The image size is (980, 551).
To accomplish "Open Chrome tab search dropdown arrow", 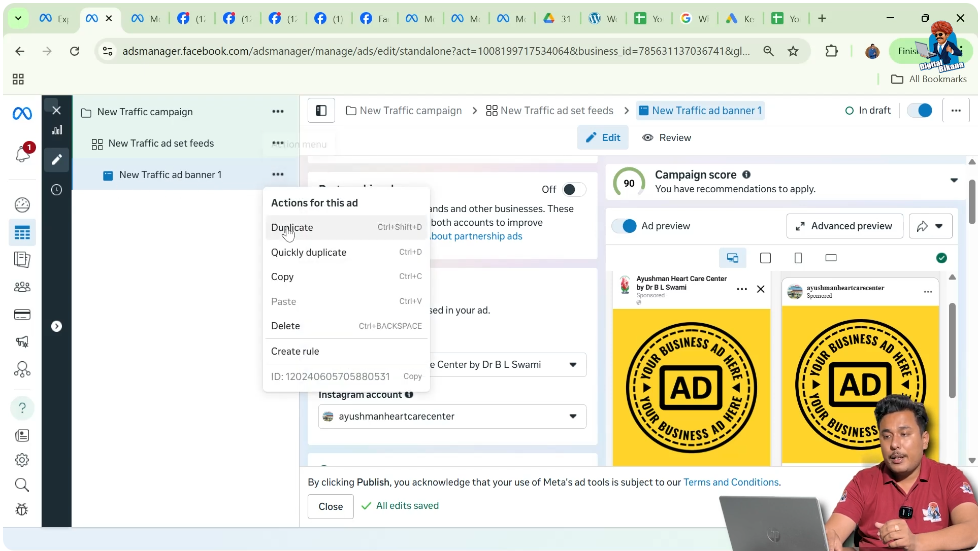I will [x=18, y=18].
